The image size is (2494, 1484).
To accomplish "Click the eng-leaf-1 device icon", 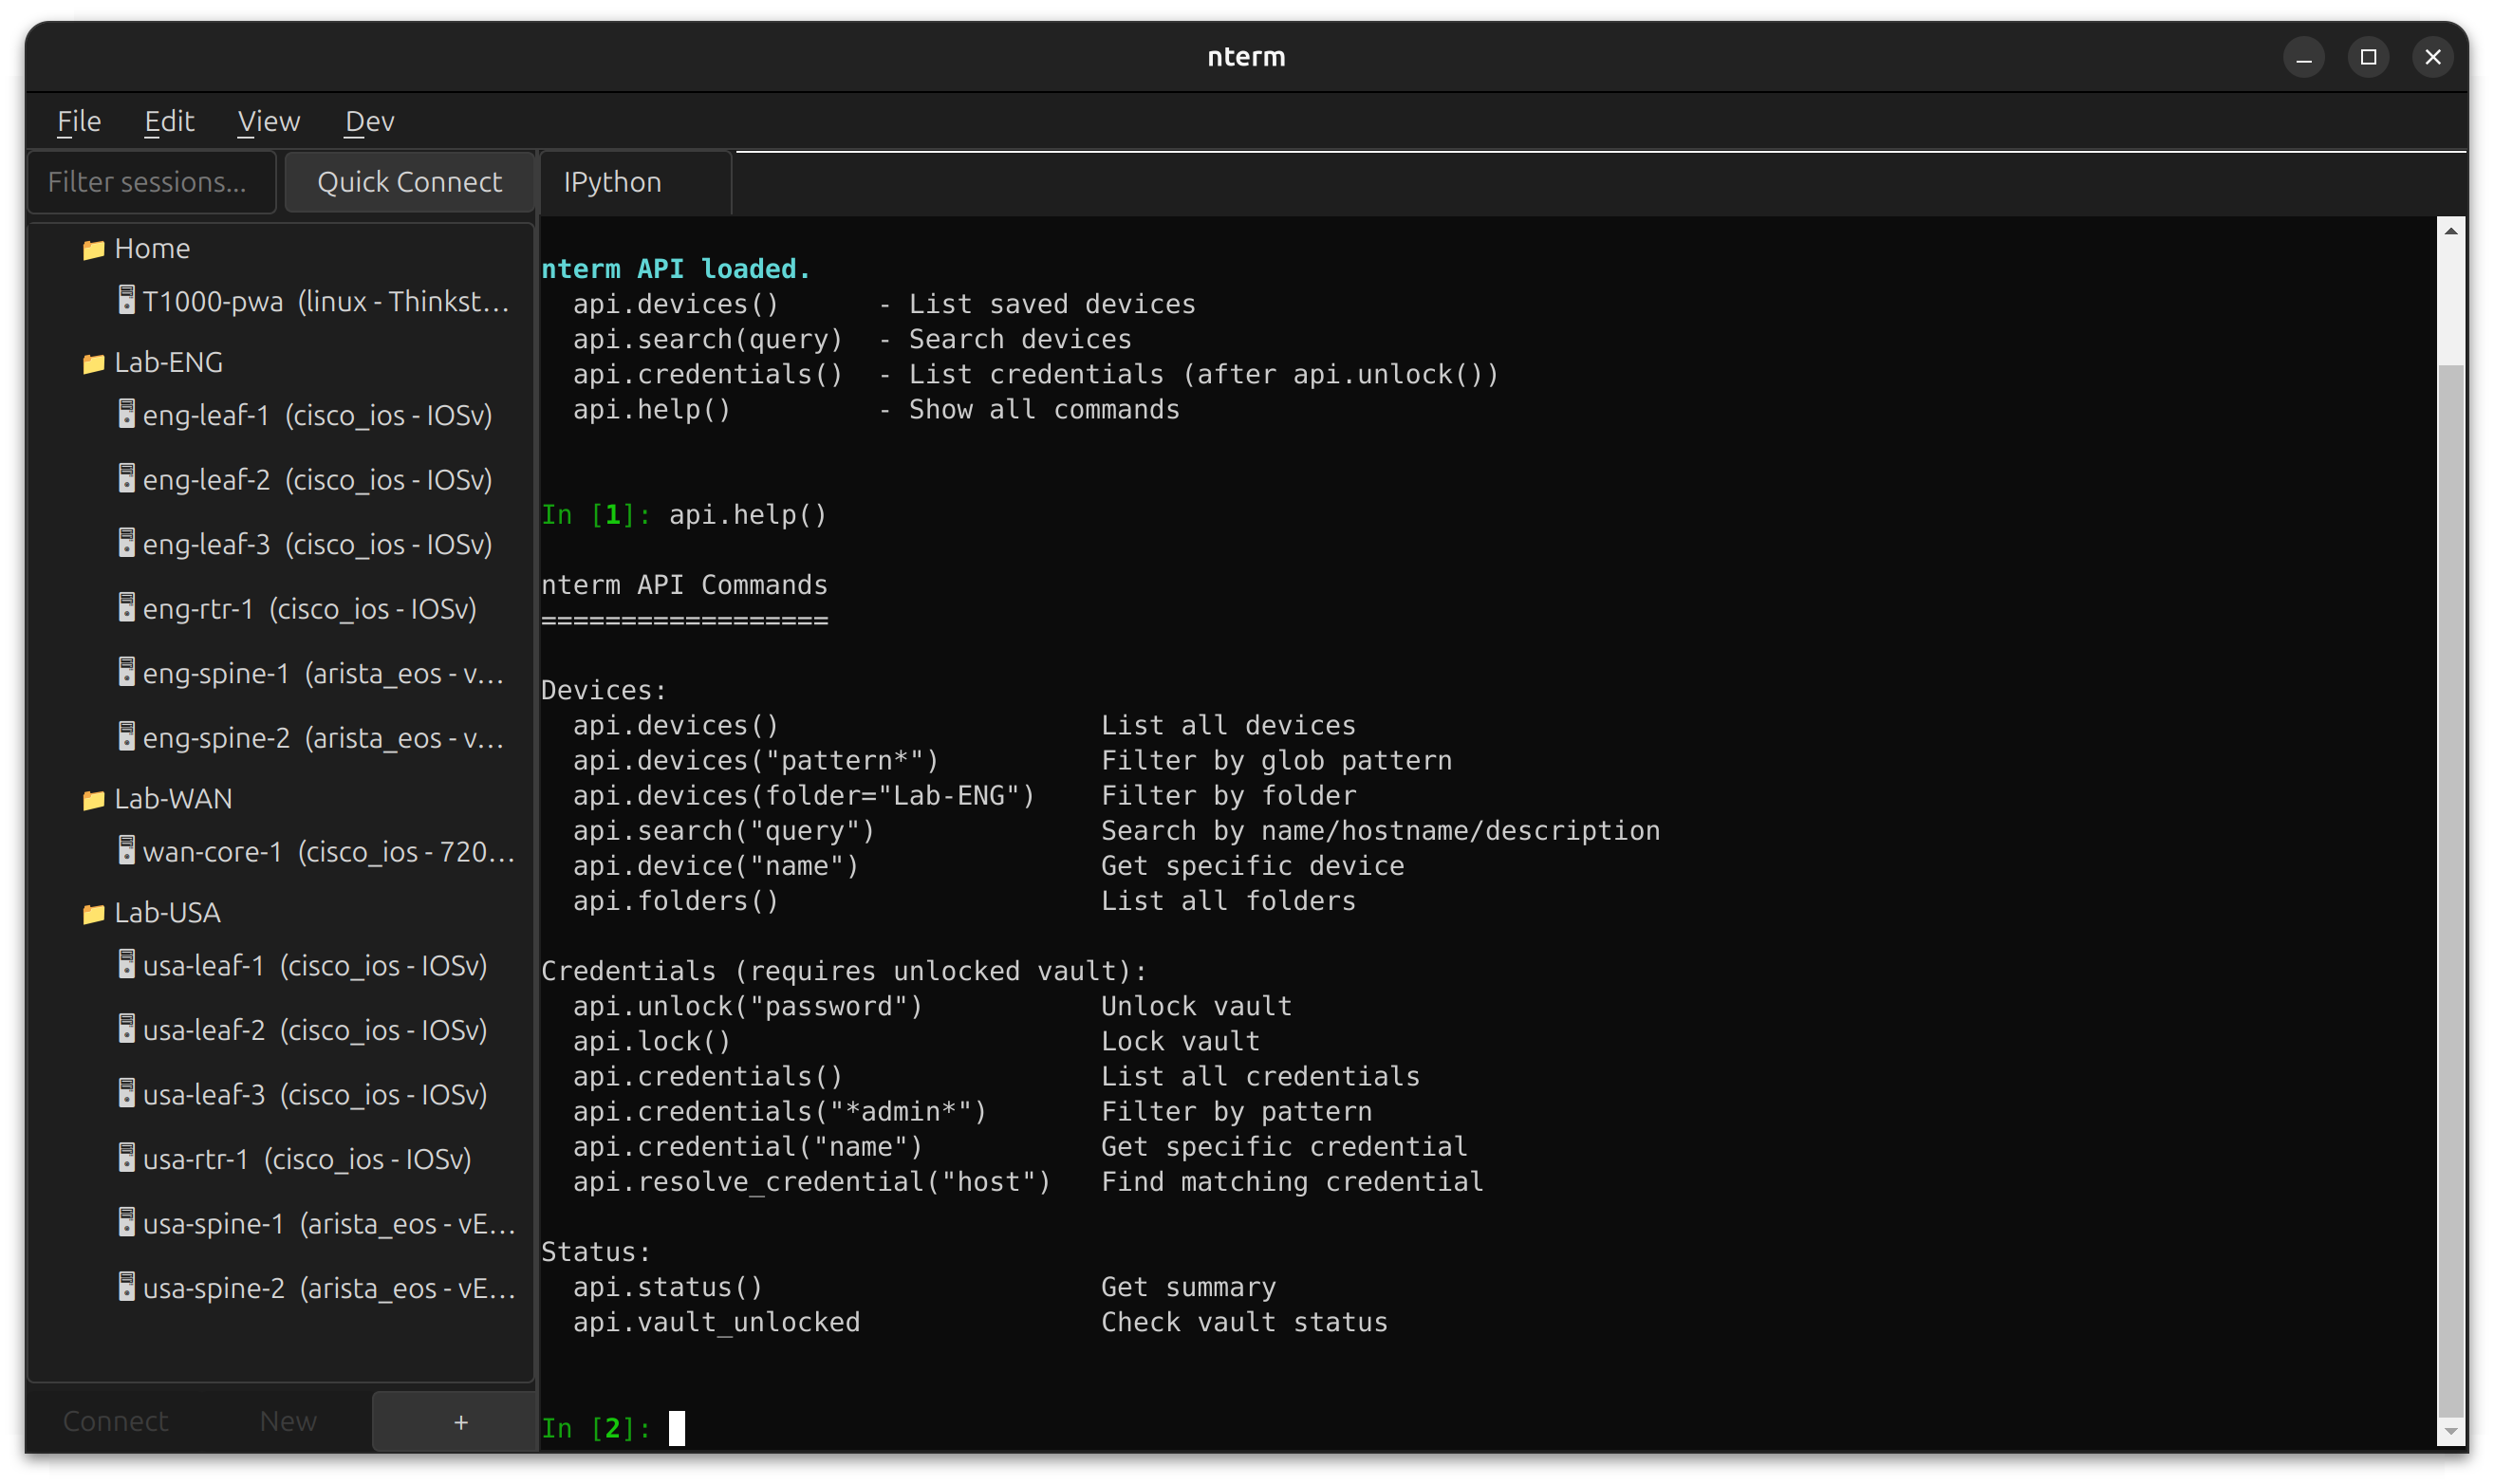I will point(126,414).
